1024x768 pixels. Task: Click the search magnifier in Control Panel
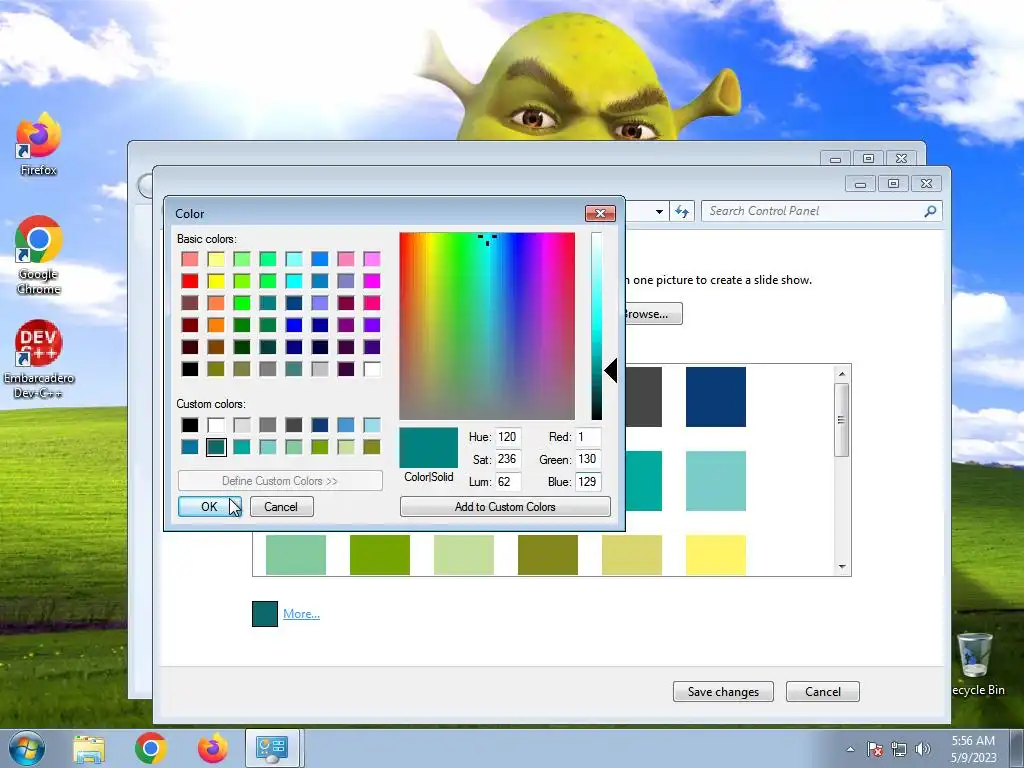(x=930, y=211)
